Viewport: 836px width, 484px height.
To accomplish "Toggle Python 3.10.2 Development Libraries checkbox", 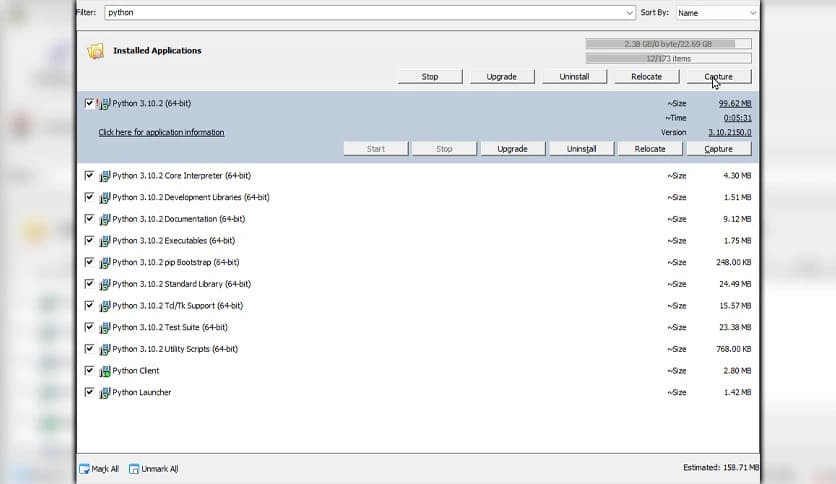I will click(89, 197).
